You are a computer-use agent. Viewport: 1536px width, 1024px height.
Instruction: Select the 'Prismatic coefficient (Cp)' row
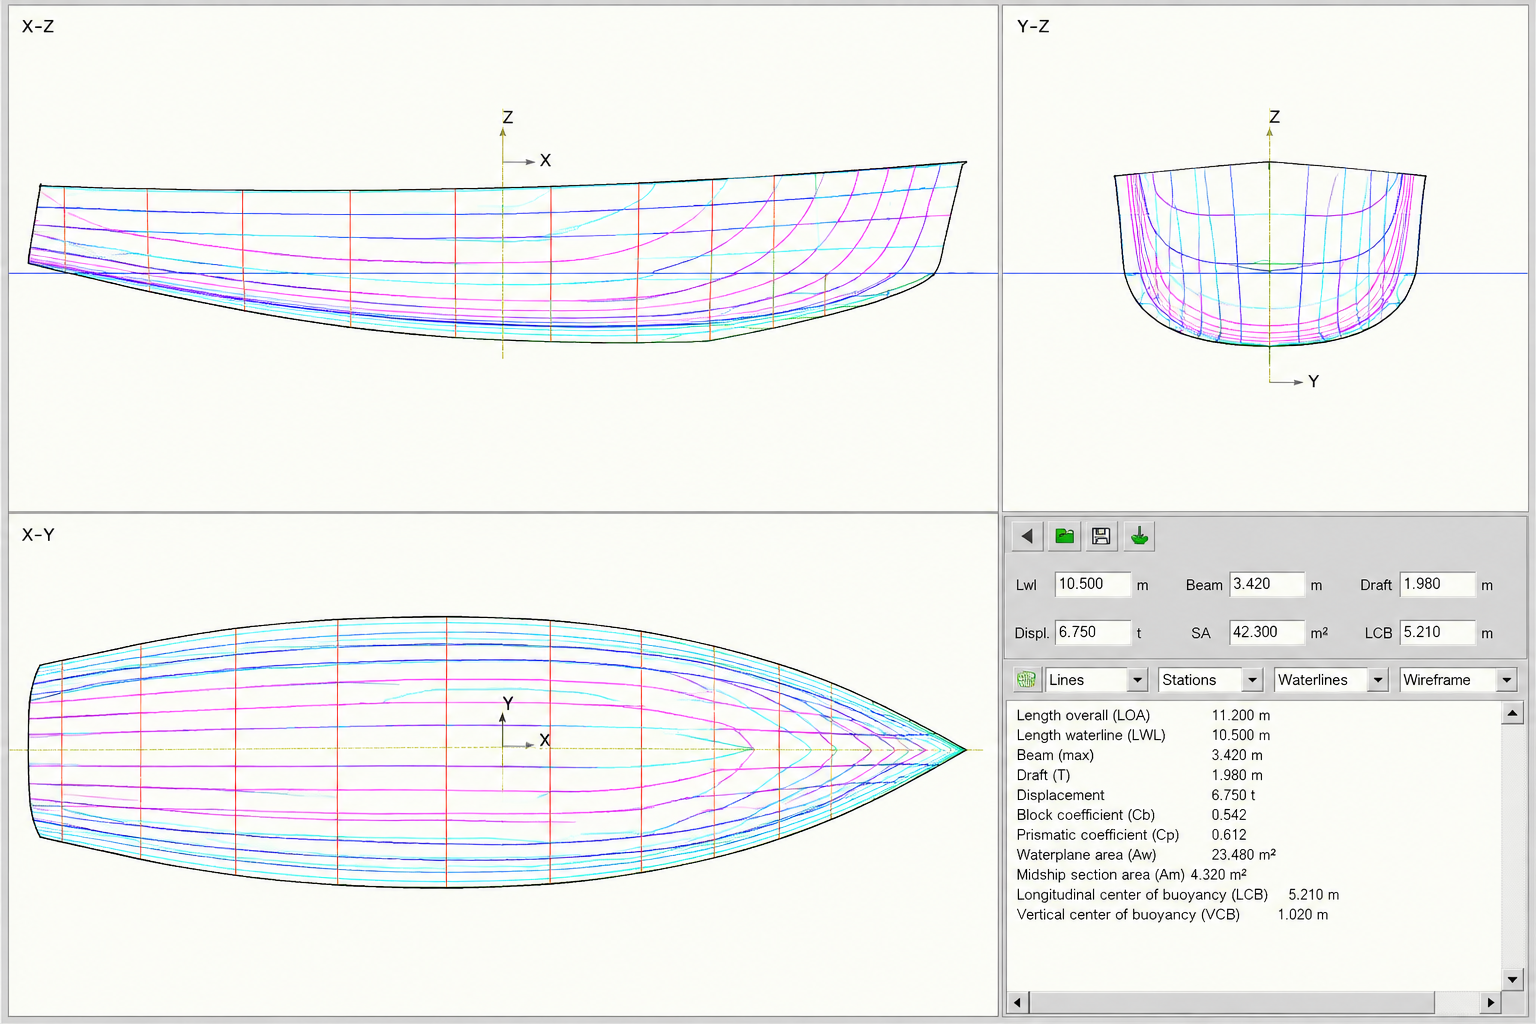coord(1131,835)
